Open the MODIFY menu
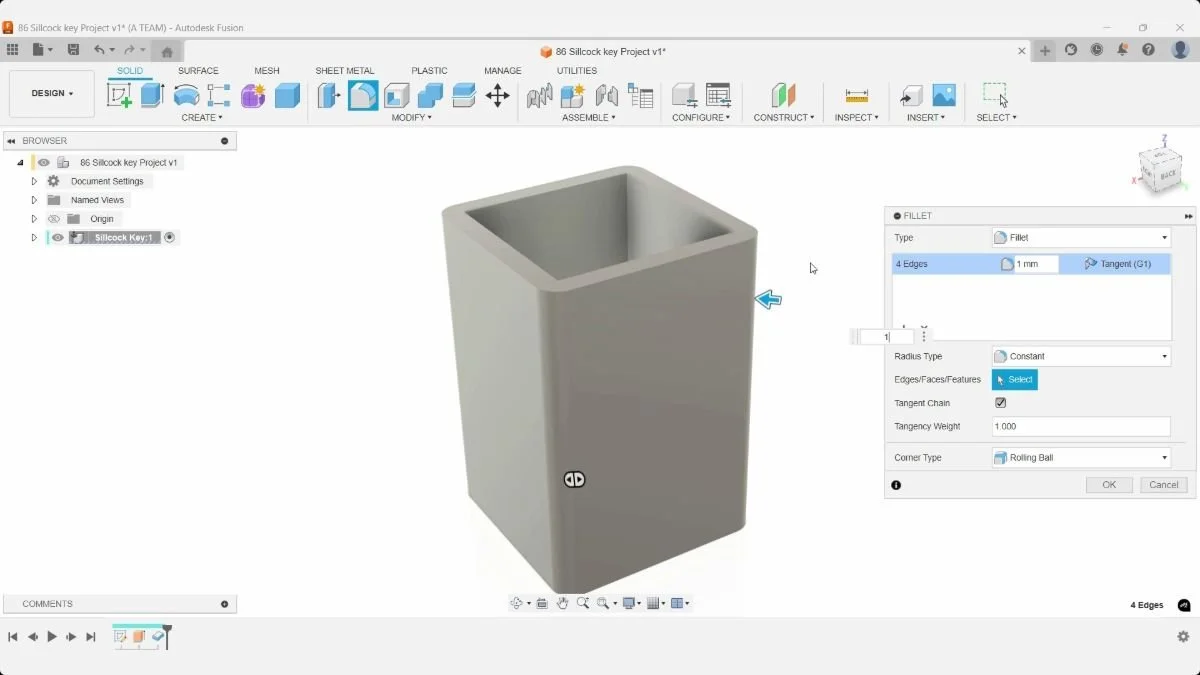 pyautogui.click(x=412, y=118)
